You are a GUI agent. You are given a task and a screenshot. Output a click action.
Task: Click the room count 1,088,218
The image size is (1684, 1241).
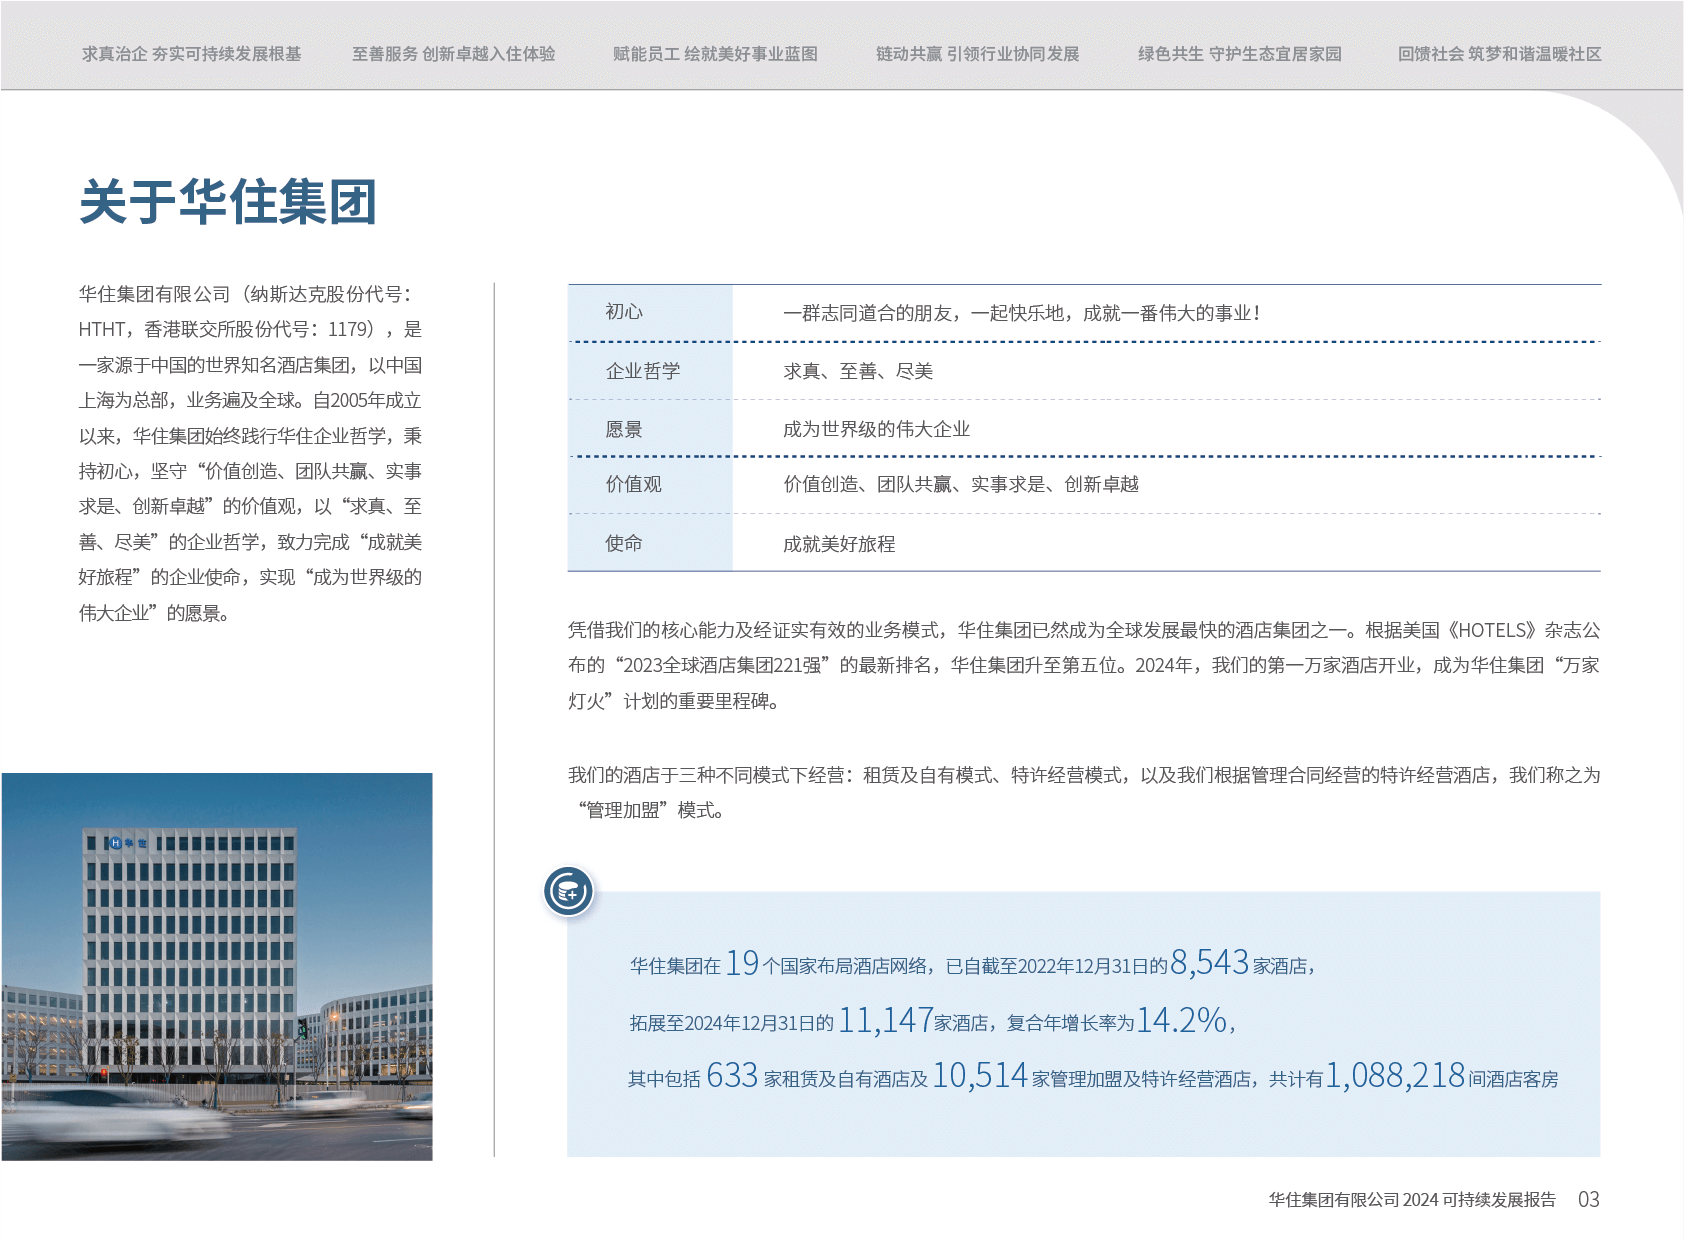(x=1395, y=1075)
